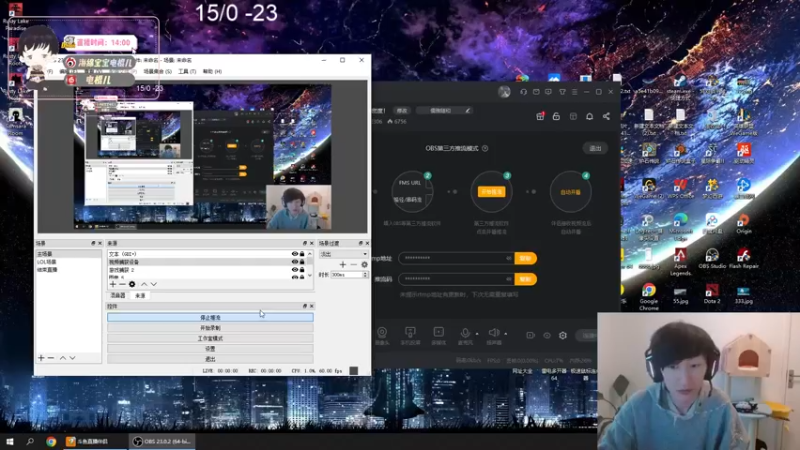Click help icon beside OBS第三方推流模式 title

point(485,148)
